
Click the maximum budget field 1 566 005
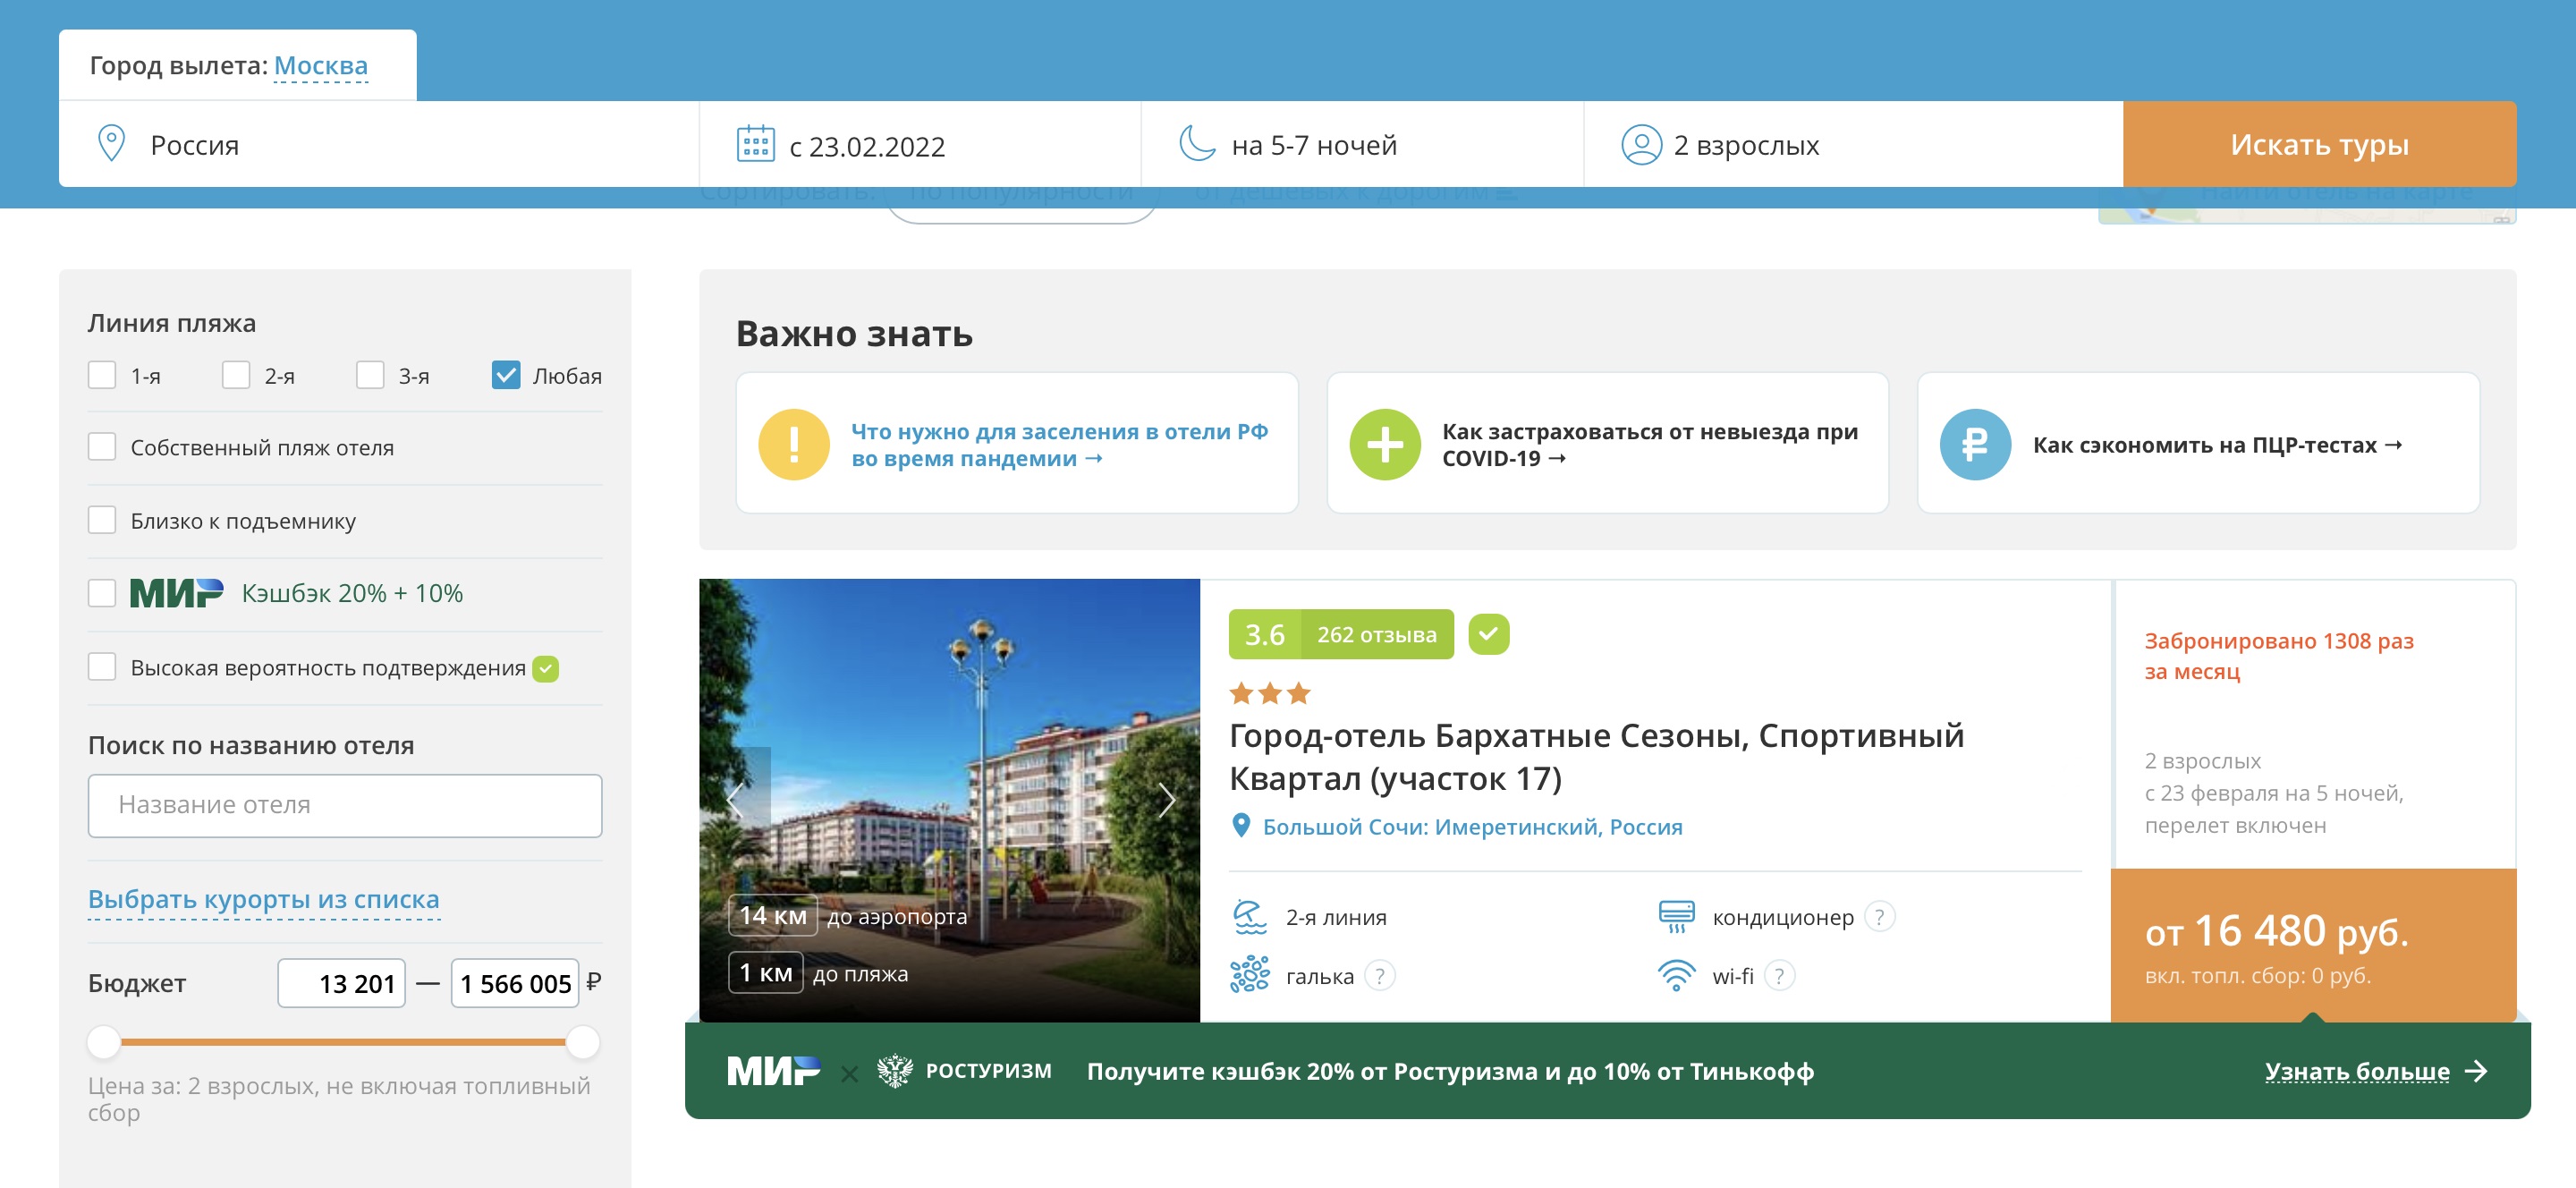(x=514, y=983)
